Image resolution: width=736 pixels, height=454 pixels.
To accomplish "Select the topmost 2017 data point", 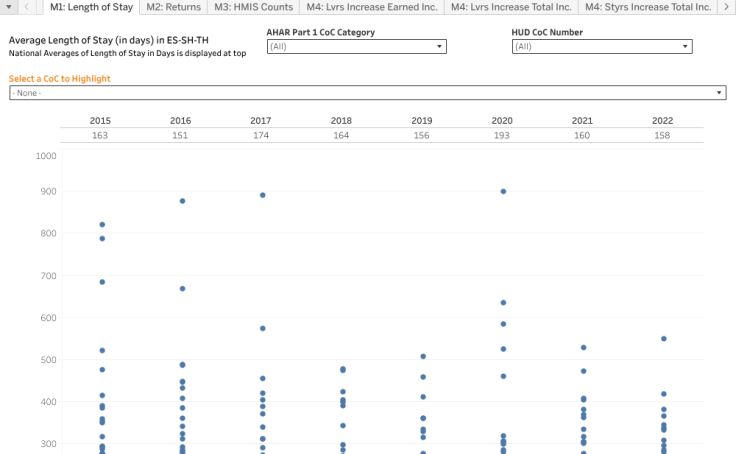I will click(262, 195).
